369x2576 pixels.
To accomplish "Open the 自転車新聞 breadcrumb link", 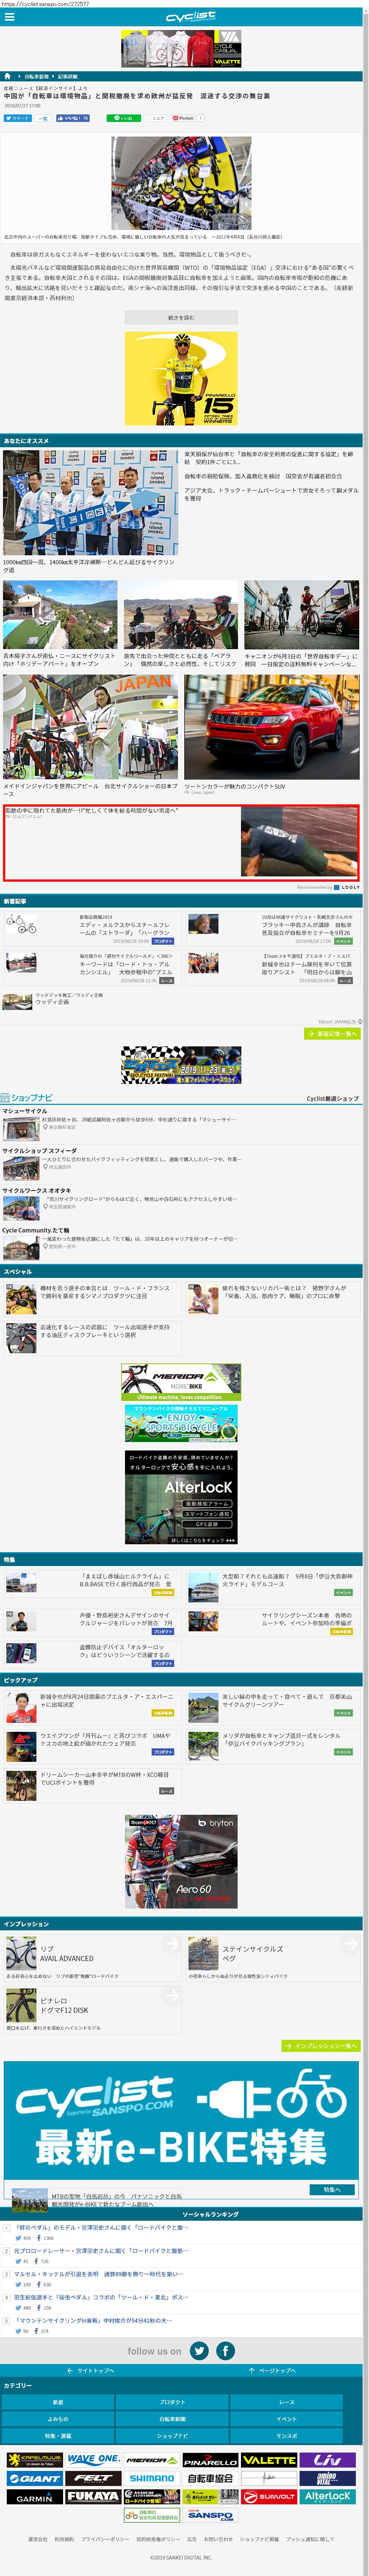I will [36, 76].
